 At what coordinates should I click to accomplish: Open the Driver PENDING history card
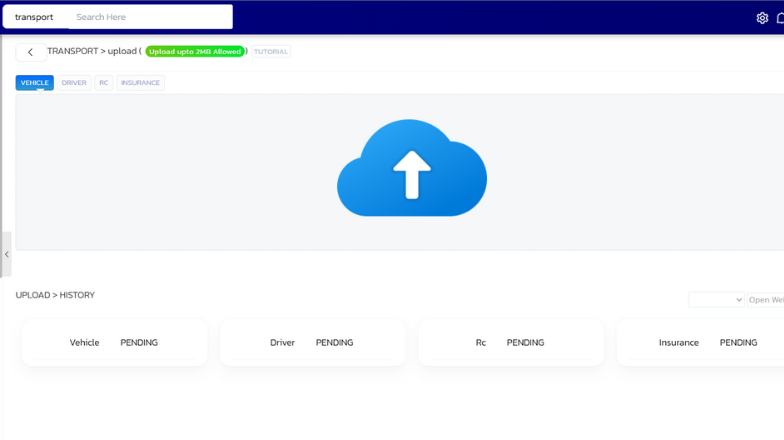point(312,342)
